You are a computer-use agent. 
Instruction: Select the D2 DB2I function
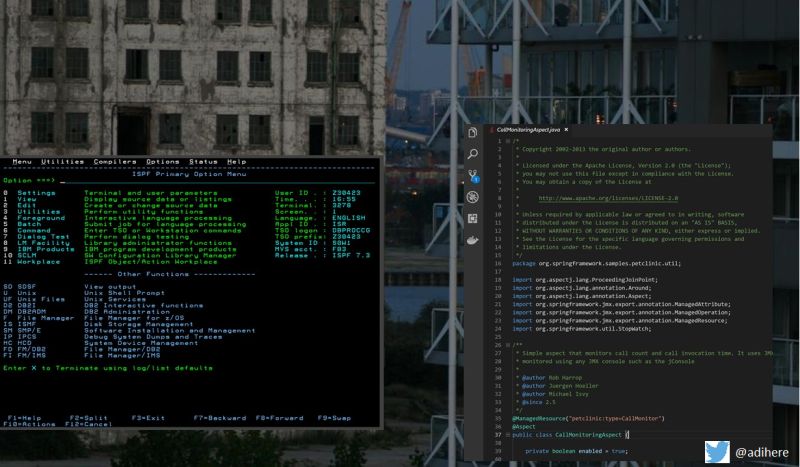click(20, 305)
